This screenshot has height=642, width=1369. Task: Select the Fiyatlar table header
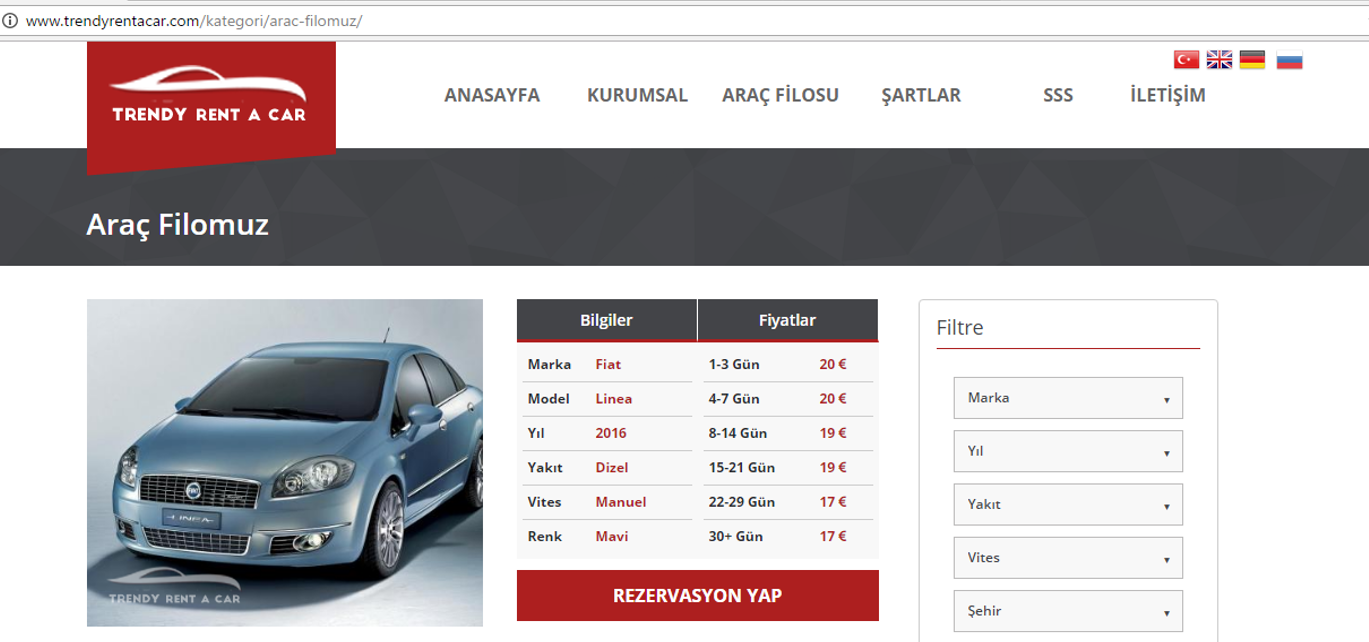788,321
